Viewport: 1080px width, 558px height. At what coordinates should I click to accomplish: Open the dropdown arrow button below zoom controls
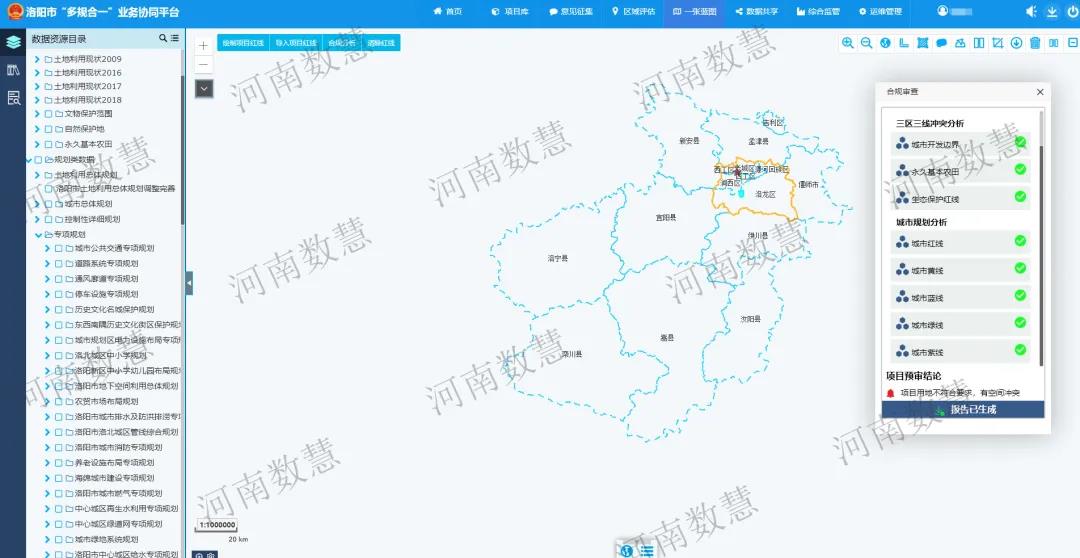(x=203, y=88)
